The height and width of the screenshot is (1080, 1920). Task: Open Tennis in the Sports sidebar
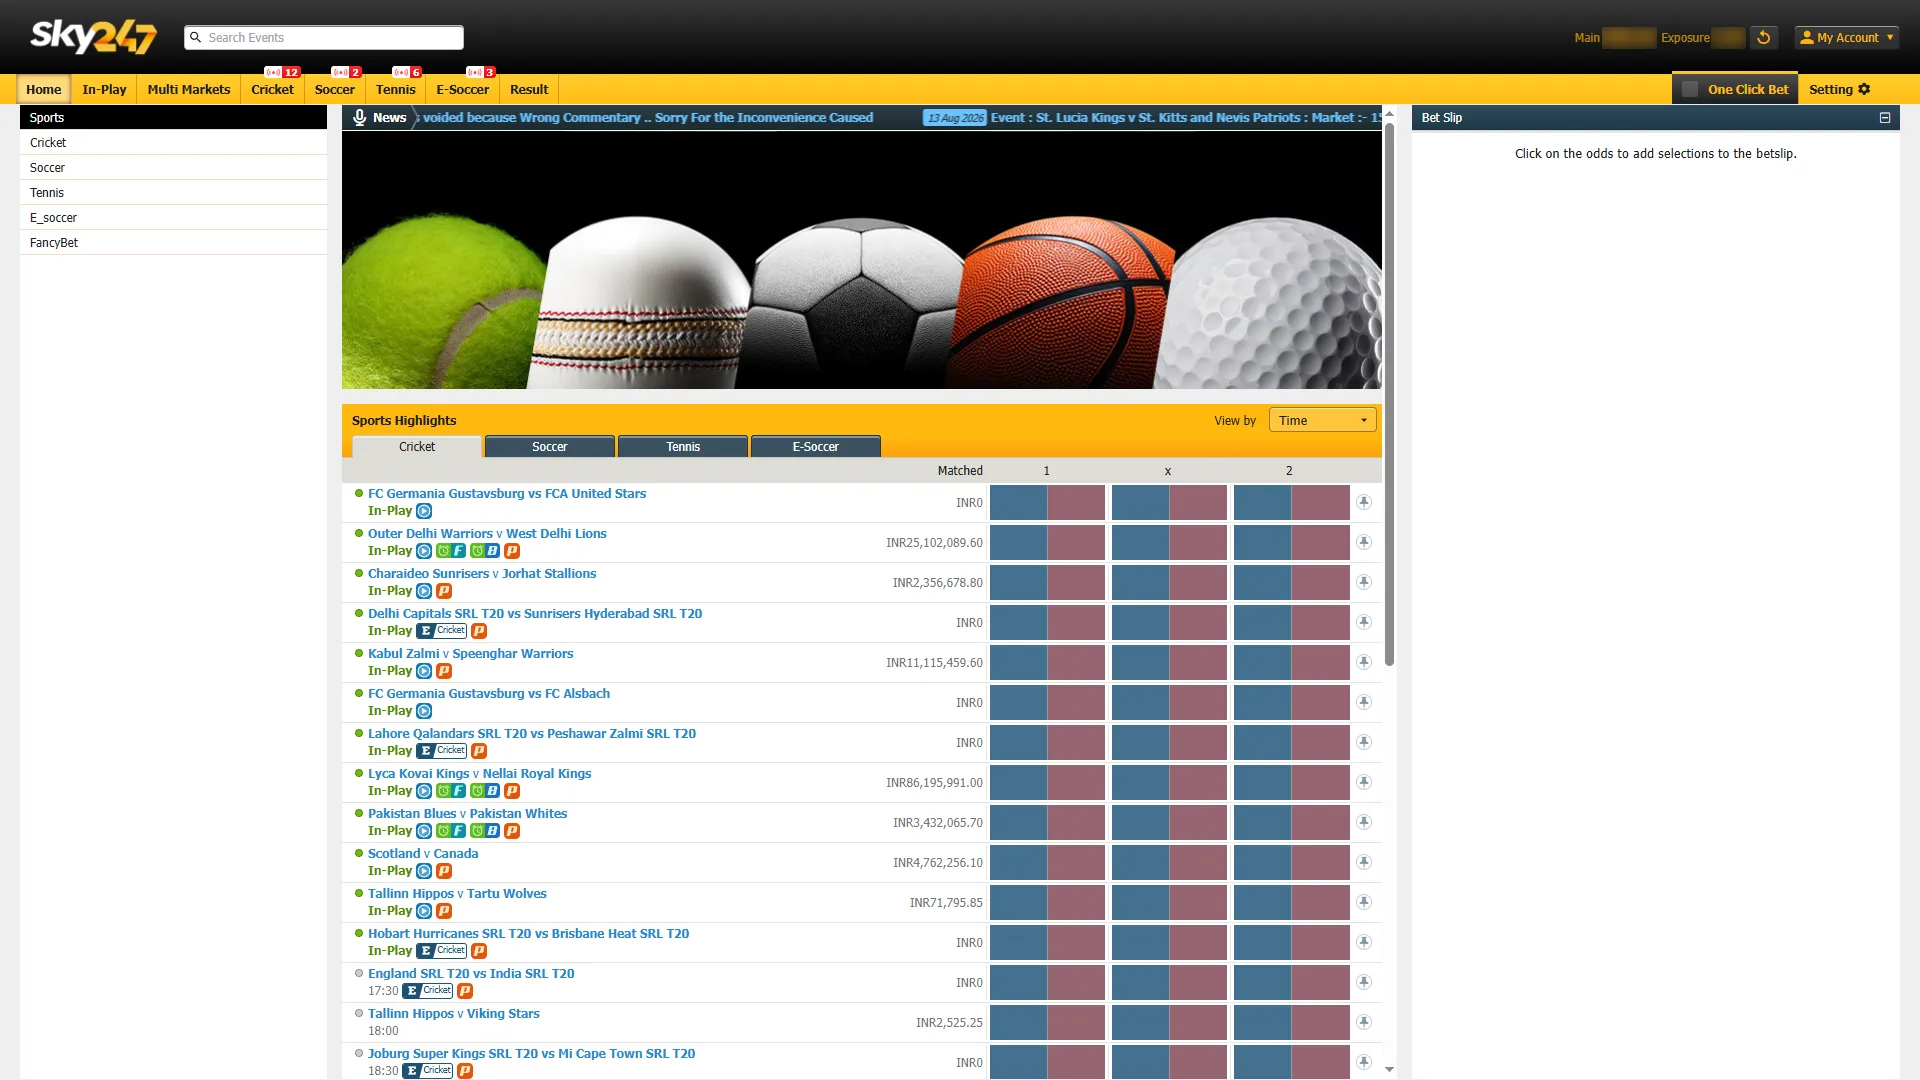pyautogui.click(x=174, y=193)
